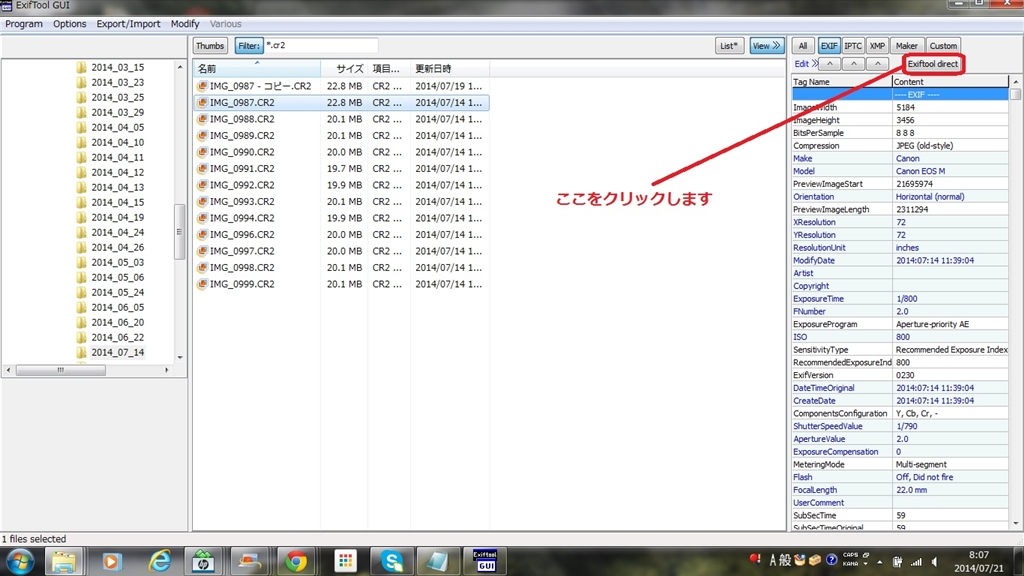This screenshot has width=1024, height=576.
Task: Click the Exiftool direct button
Action: (933, 64)
